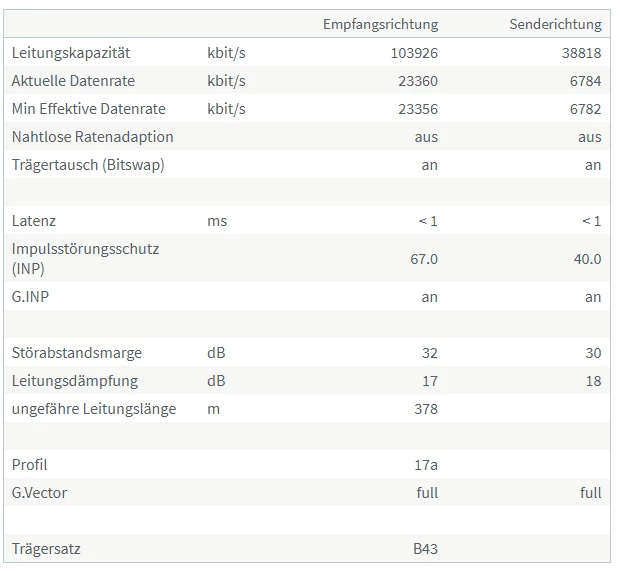Click the G.INP row label
The height and width of the screenshot is (571, 620).
click(x=31, y=297)
